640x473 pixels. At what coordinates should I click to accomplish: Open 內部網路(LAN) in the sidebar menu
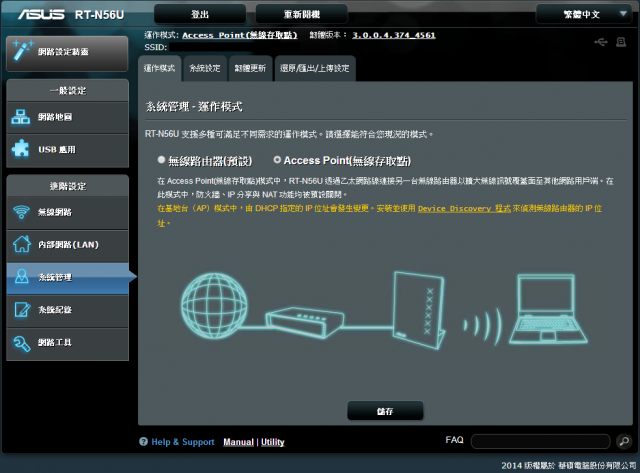coord(67,245)
